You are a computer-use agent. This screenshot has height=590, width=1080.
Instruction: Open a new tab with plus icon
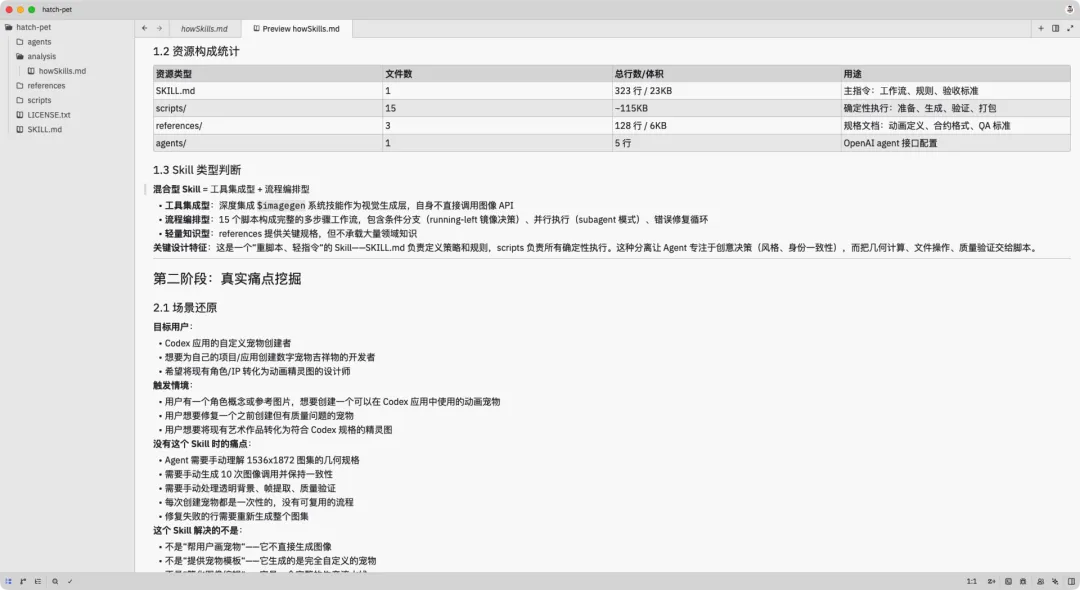tap(1041, 28)
